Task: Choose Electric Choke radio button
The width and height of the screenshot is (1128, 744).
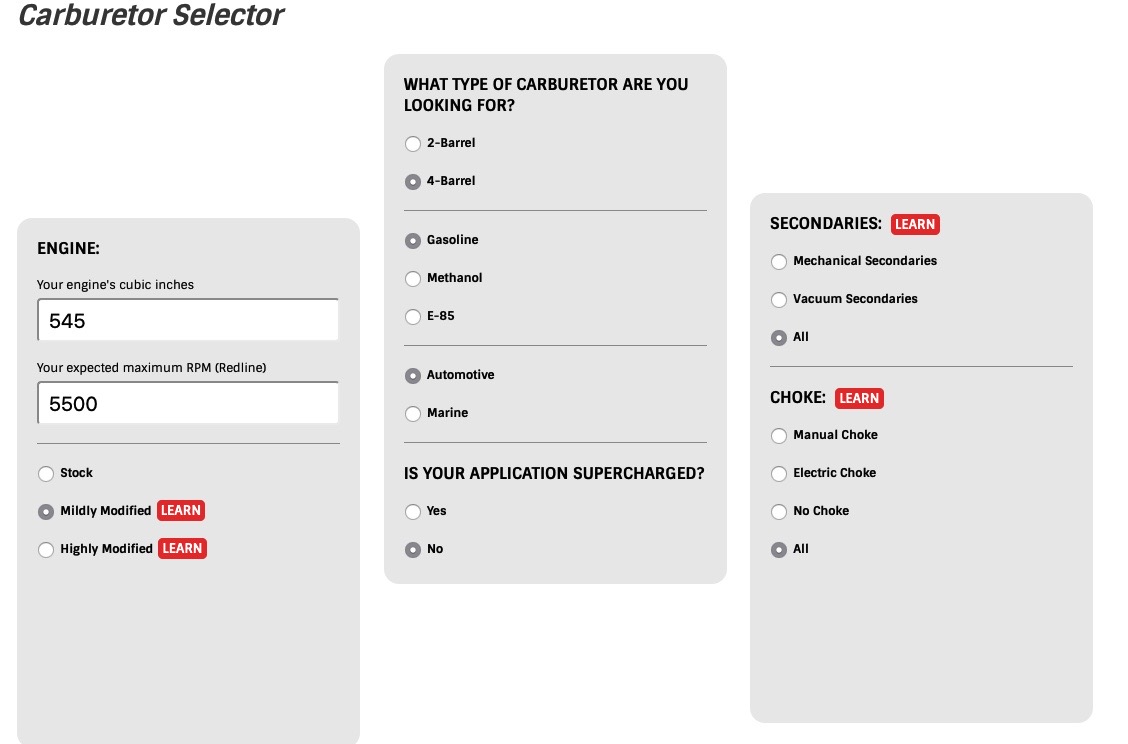Action: click(x=779, y=473)
